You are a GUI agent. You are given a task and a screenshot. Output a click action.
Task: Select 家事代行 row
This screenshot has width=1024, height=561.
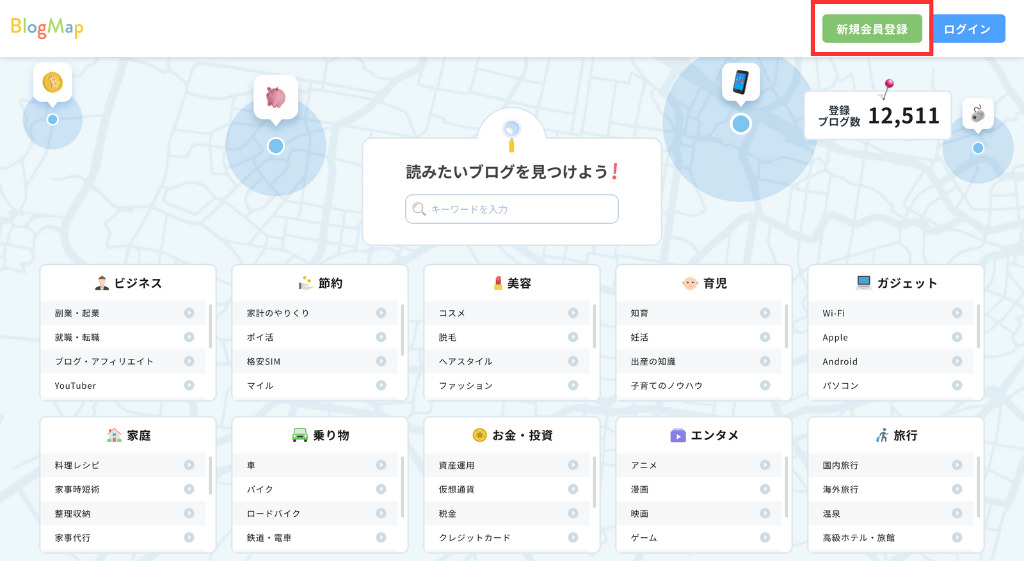click(124, 537)
